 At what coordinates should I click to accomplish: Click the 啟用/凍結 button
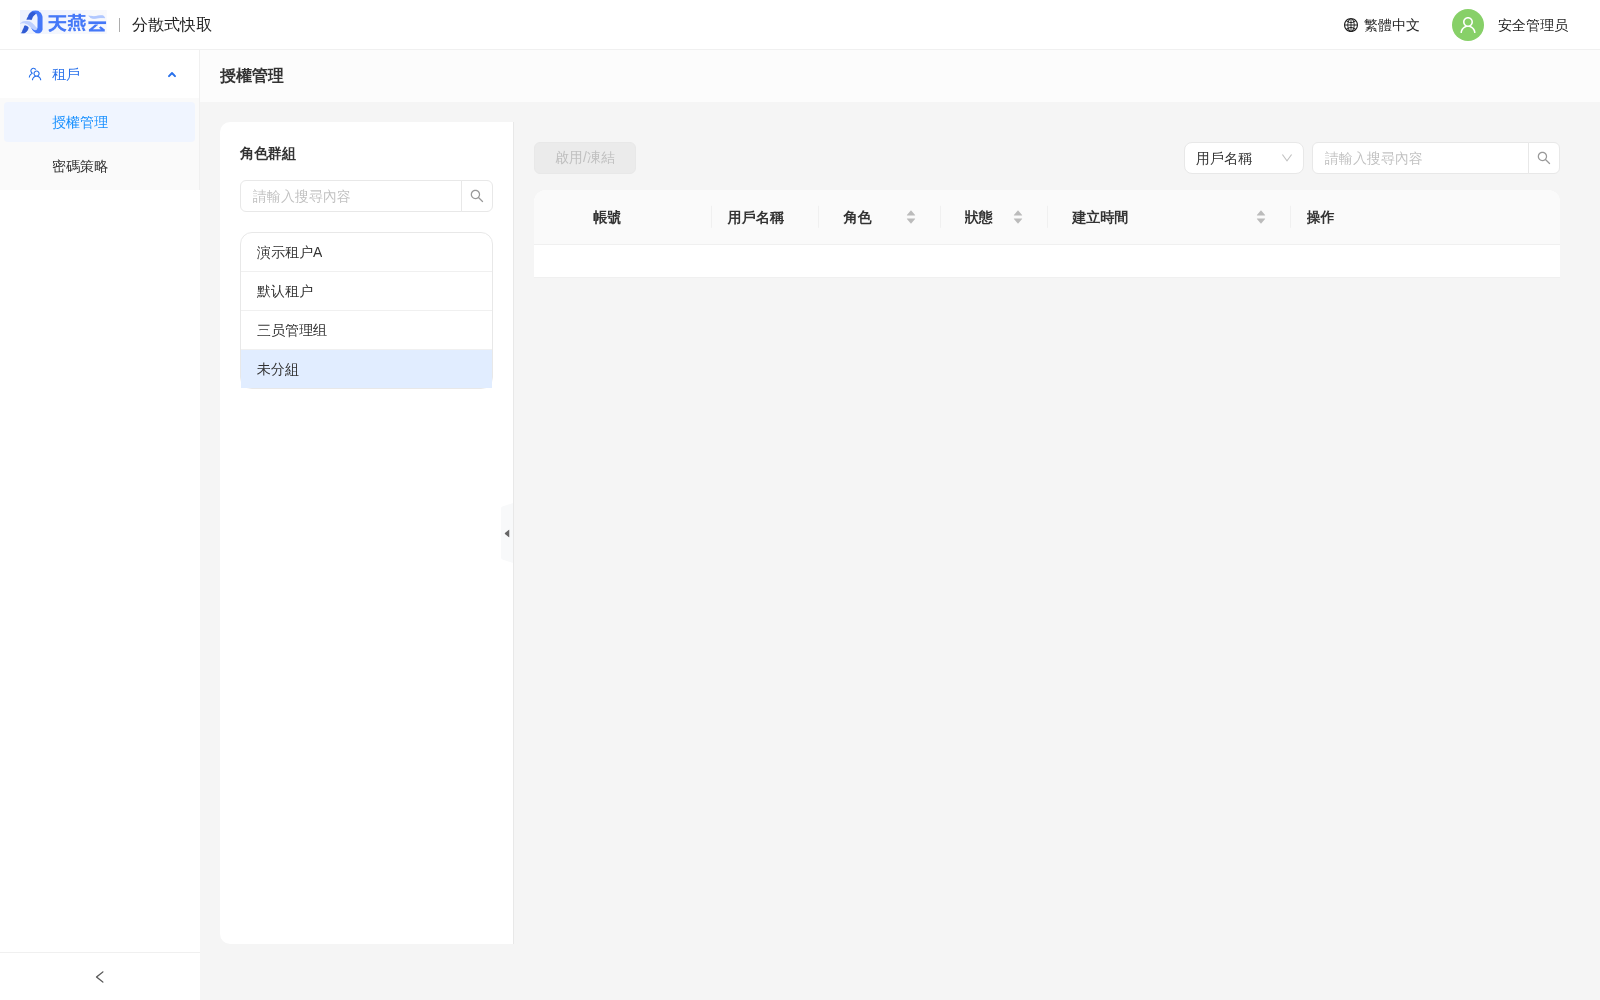(585, 158)
